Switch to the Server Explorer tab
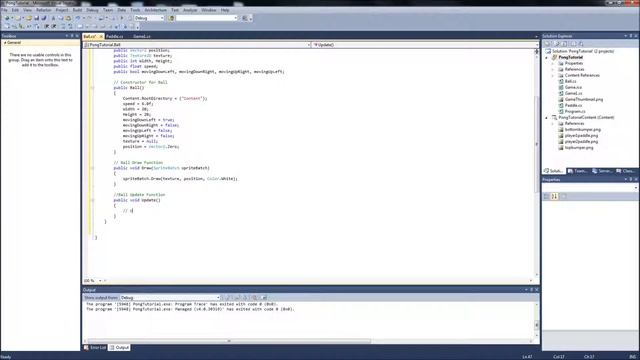Screen dimensions: 640x360 602,171
